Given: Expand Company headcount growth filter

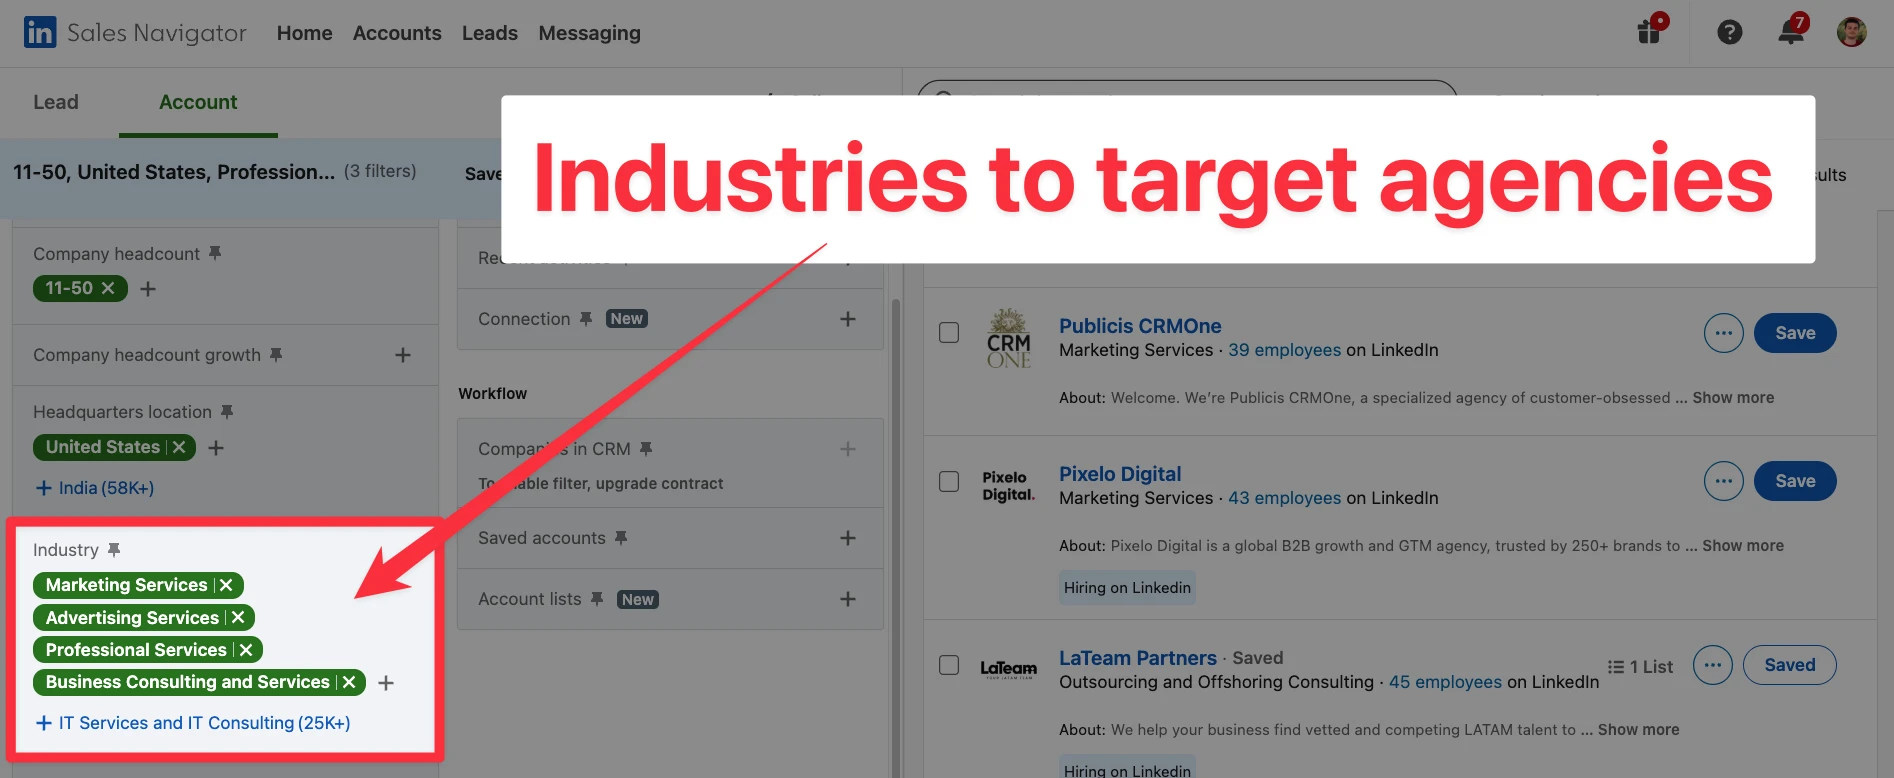Looking at the screenshot, I should tap(403, 355).
